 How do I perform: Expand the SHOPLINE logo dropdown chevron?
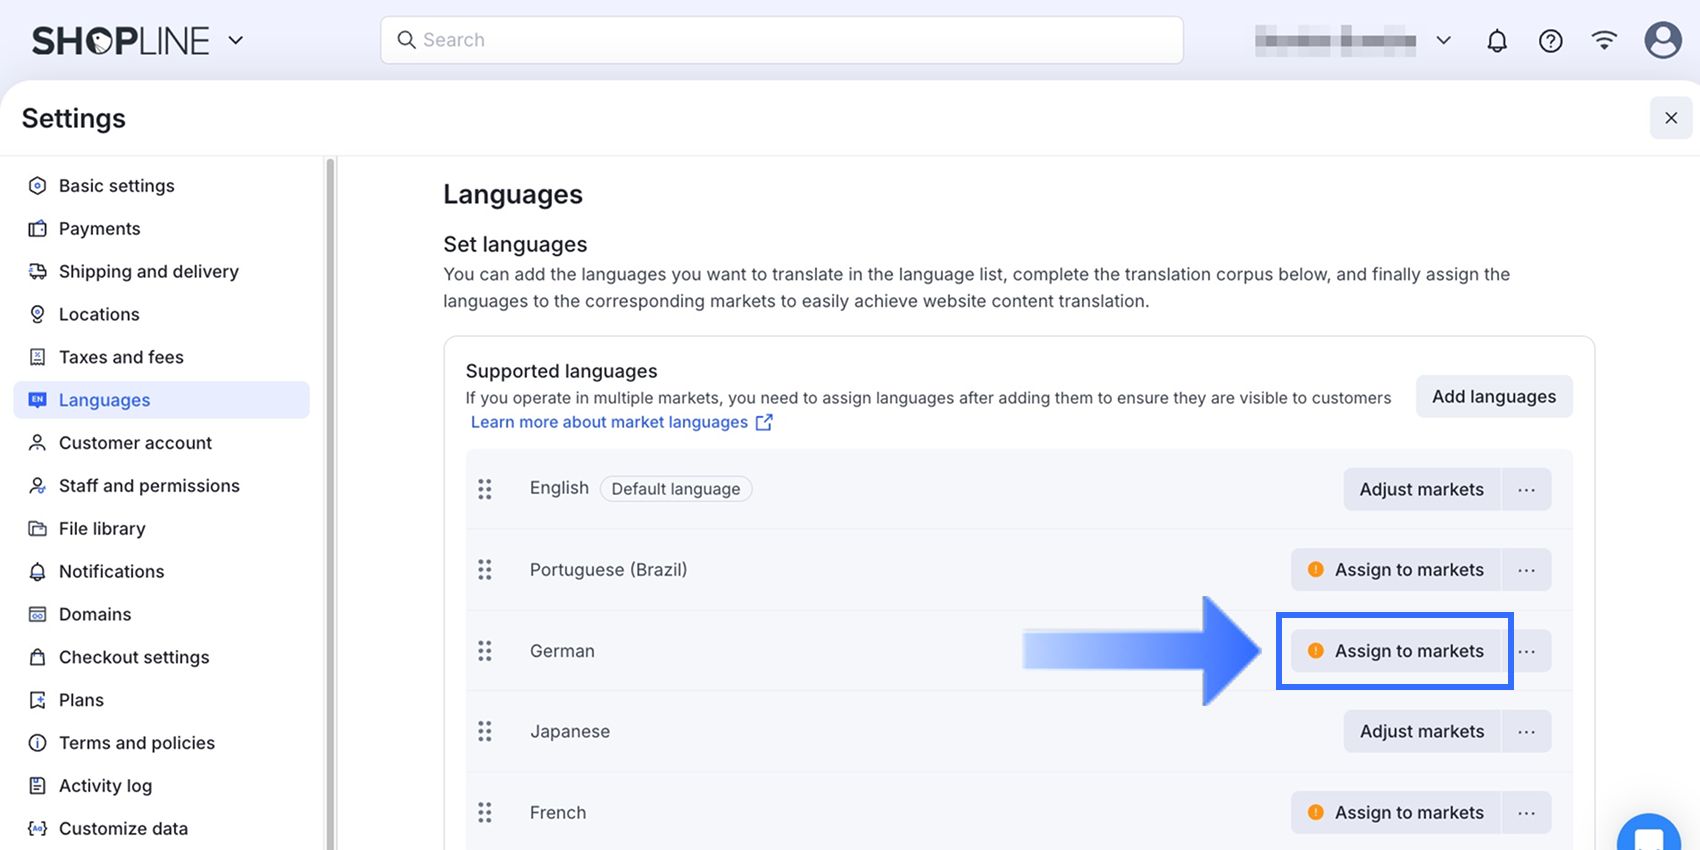pos(236,41)
